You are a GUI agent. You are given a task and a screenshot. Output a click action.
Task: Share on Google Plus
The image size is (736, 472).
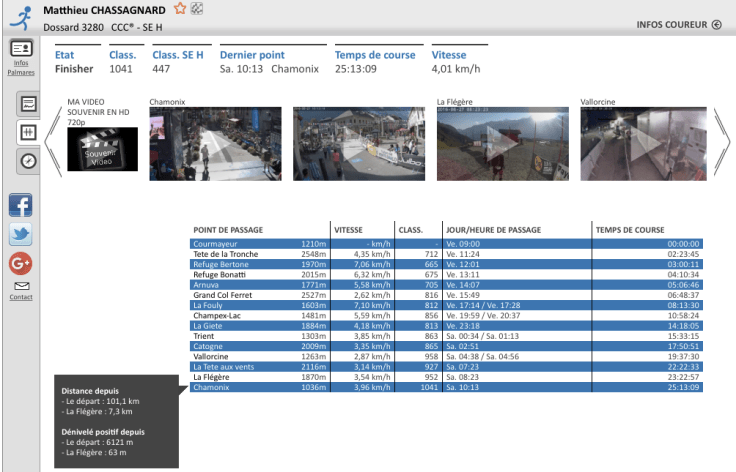pyautogui.click(x=21, y=264)
